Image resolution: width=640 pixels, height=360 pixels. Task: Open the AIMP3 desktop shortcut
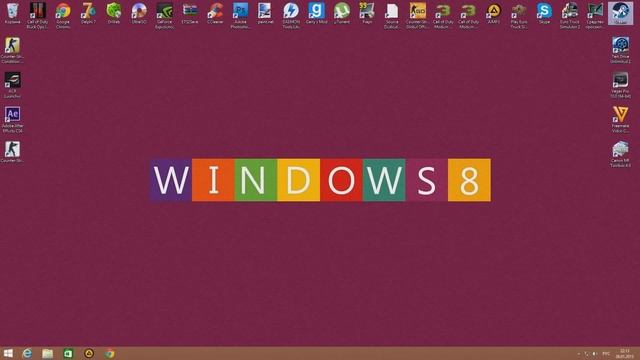coord(494,13)
